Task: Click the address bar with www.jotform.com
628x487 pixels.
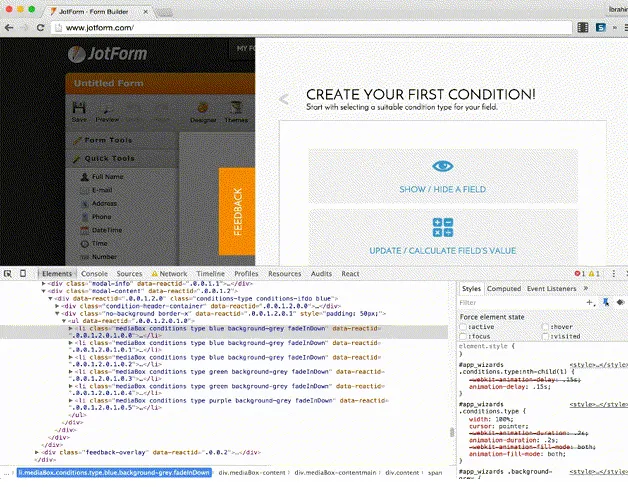Action: pyautogui.click(x=311, y=28)
